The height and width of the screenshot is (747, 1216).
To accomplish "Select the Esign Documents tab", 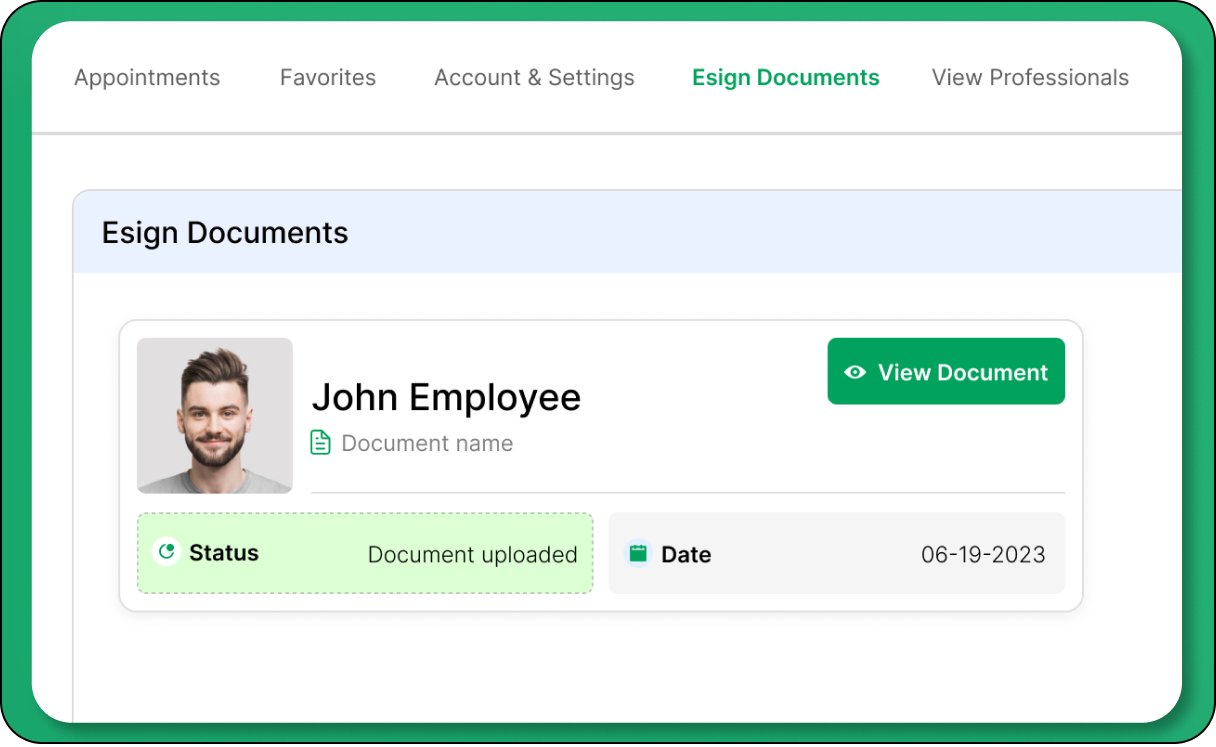I will click(785, 78).
